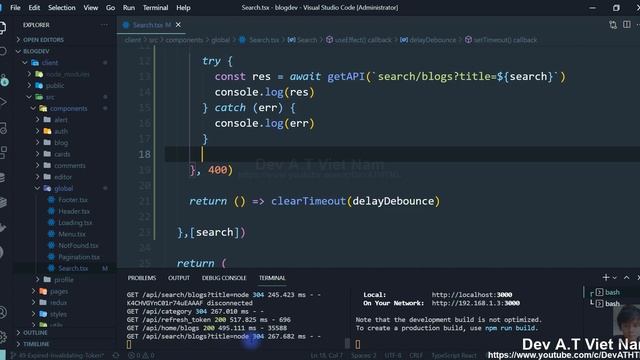640x360 pixels.
Task: Expand the comments folder
Action: click(69, 165)
